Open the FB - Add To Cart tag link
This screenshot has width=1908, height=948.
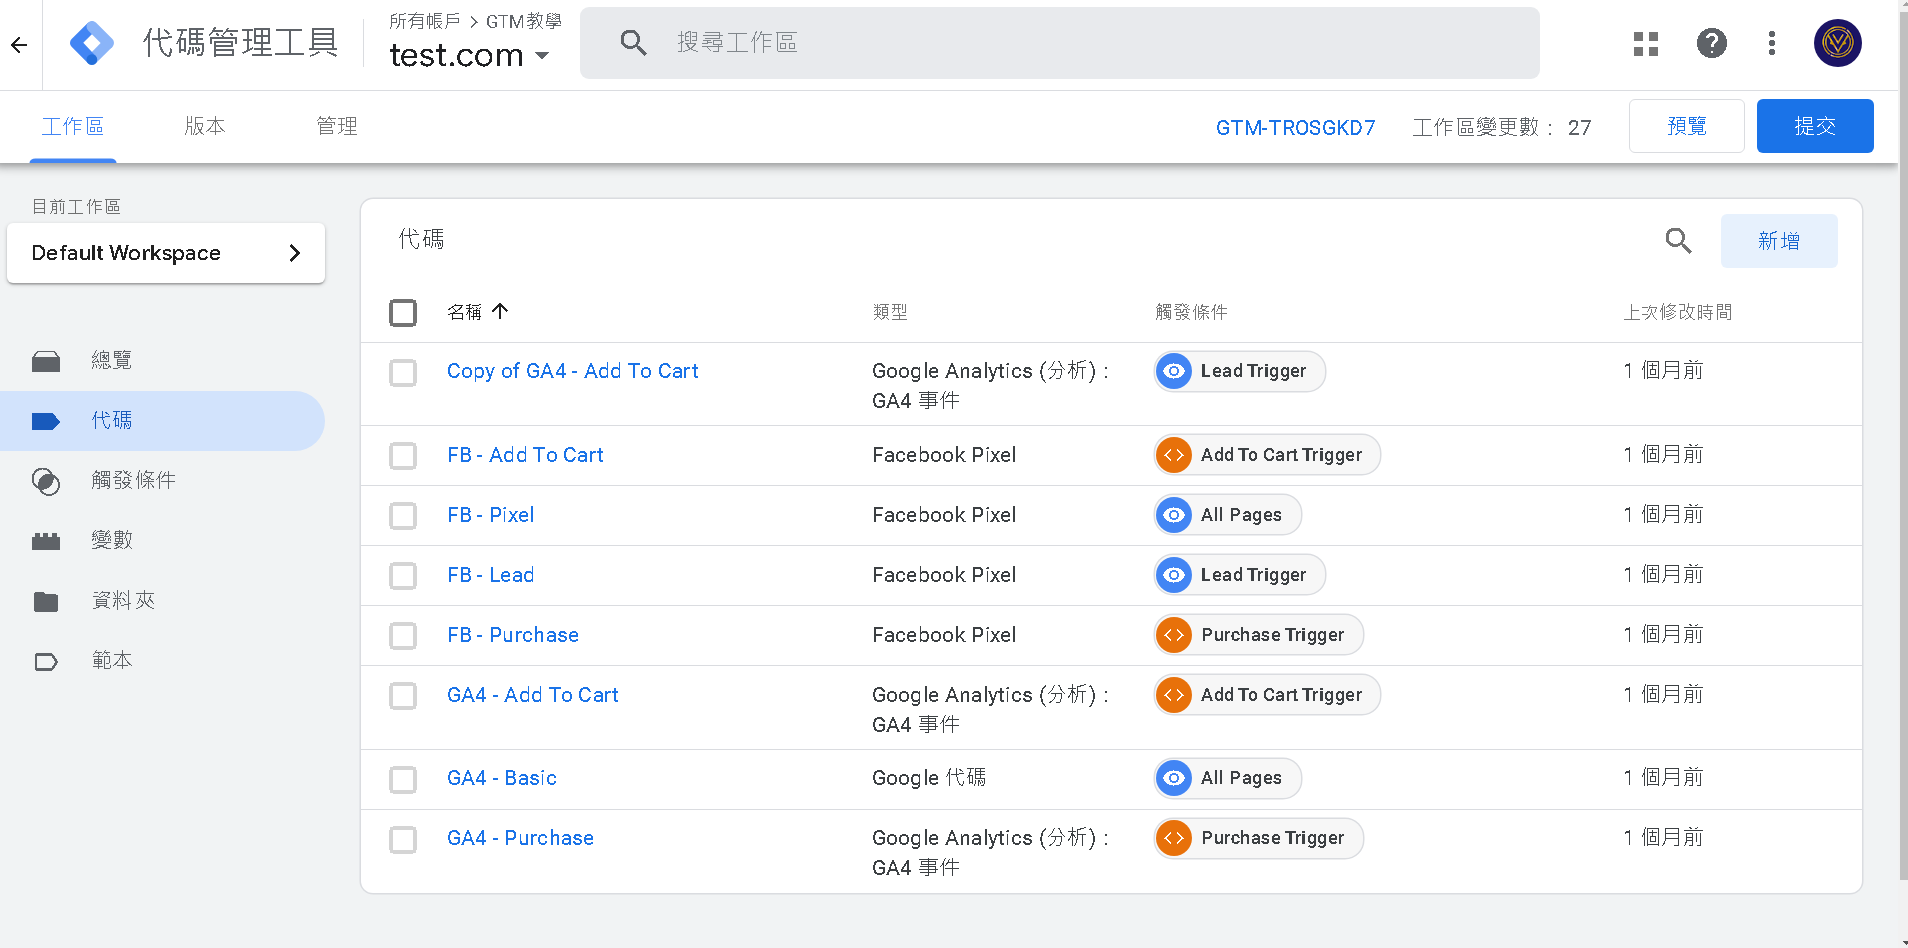(x=526, y=455)
